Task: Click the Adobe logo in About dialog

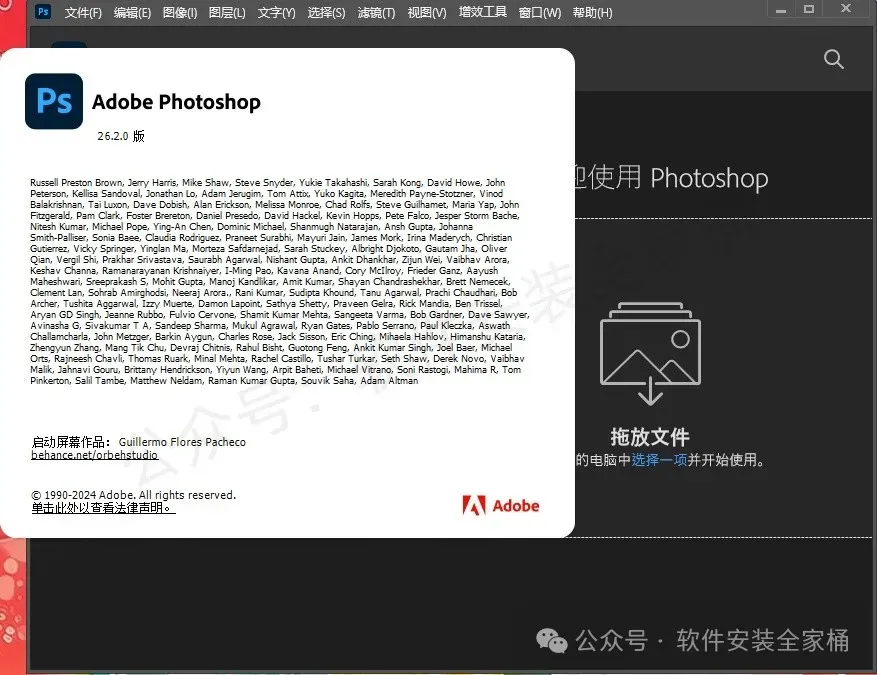Action: pos(501,506)
